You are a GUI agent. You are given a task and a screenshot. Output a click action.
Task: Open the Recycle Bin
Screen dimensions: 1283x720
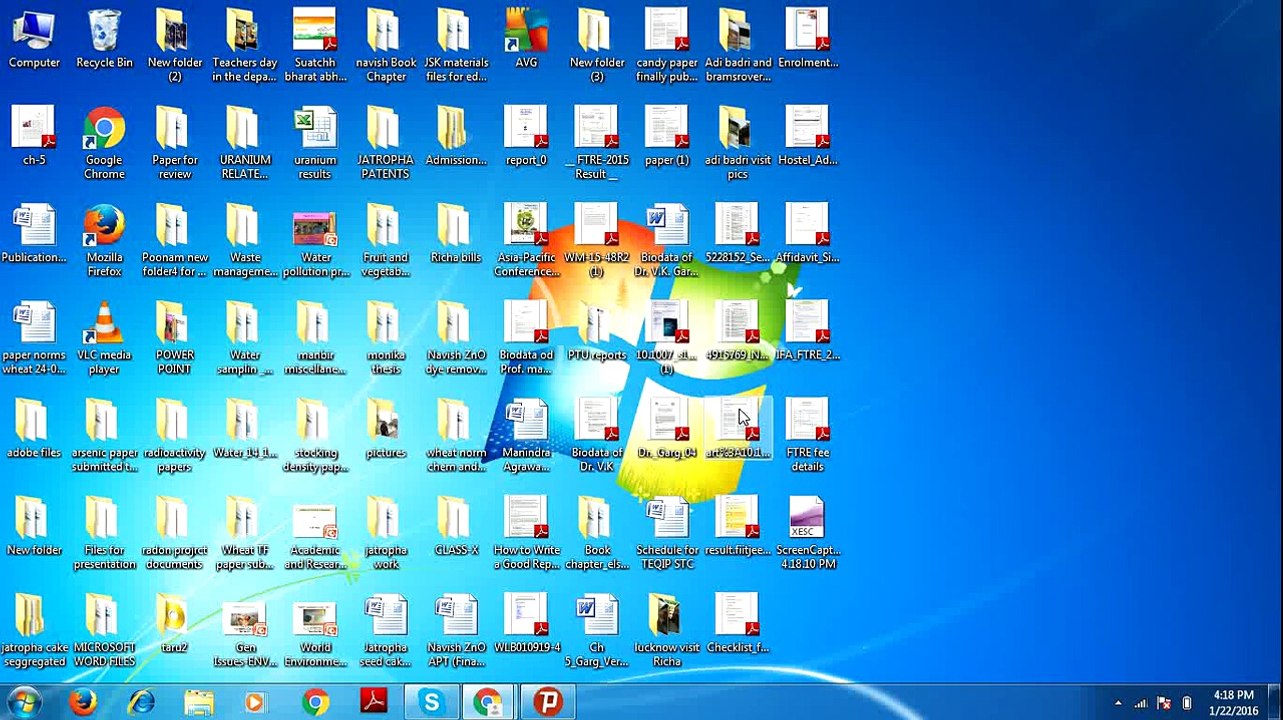click(x=104, y=40)
